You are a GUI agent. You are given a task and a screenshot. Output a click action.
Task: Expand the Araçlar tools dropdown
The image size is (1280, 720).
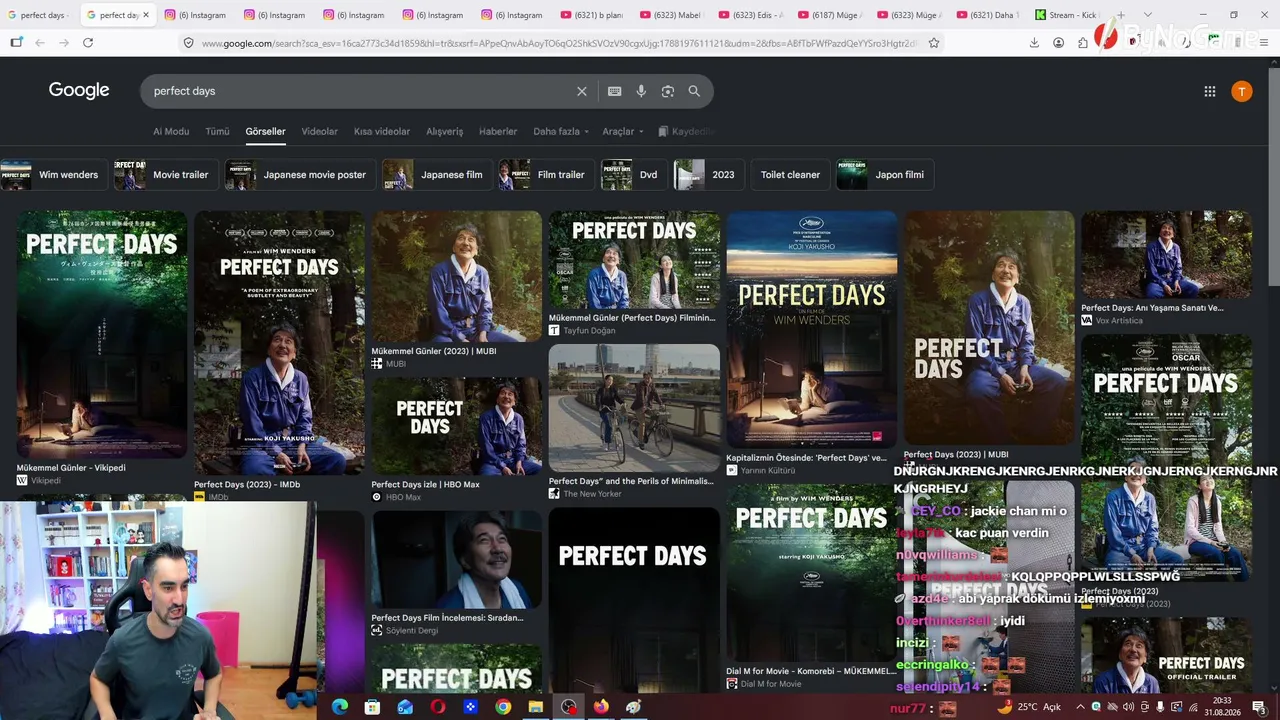point(622,131)
